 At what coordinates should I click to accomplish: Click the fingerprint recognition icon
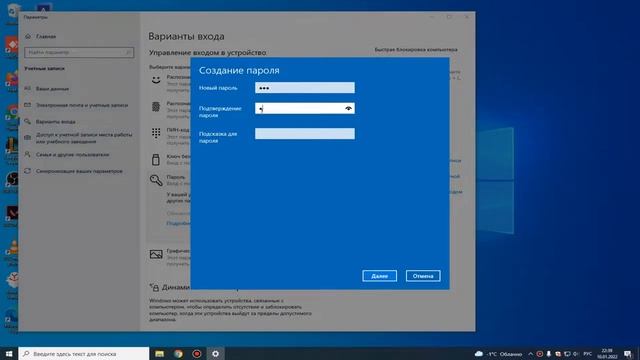[156, 107]
